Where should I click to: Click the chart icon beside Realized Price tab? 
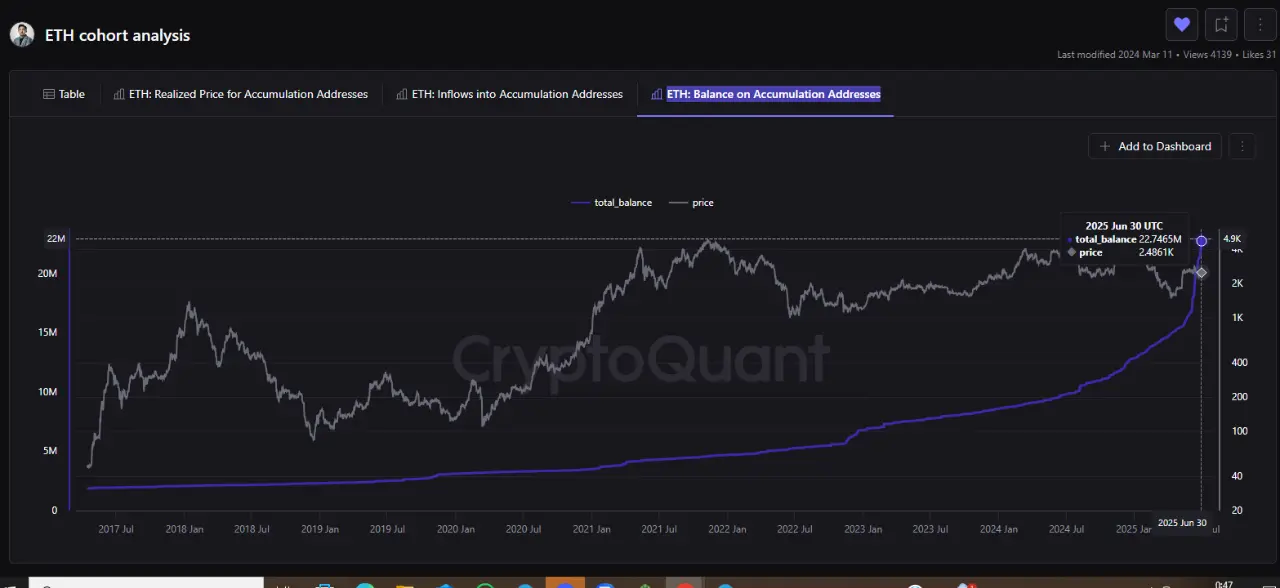[117, 94]
